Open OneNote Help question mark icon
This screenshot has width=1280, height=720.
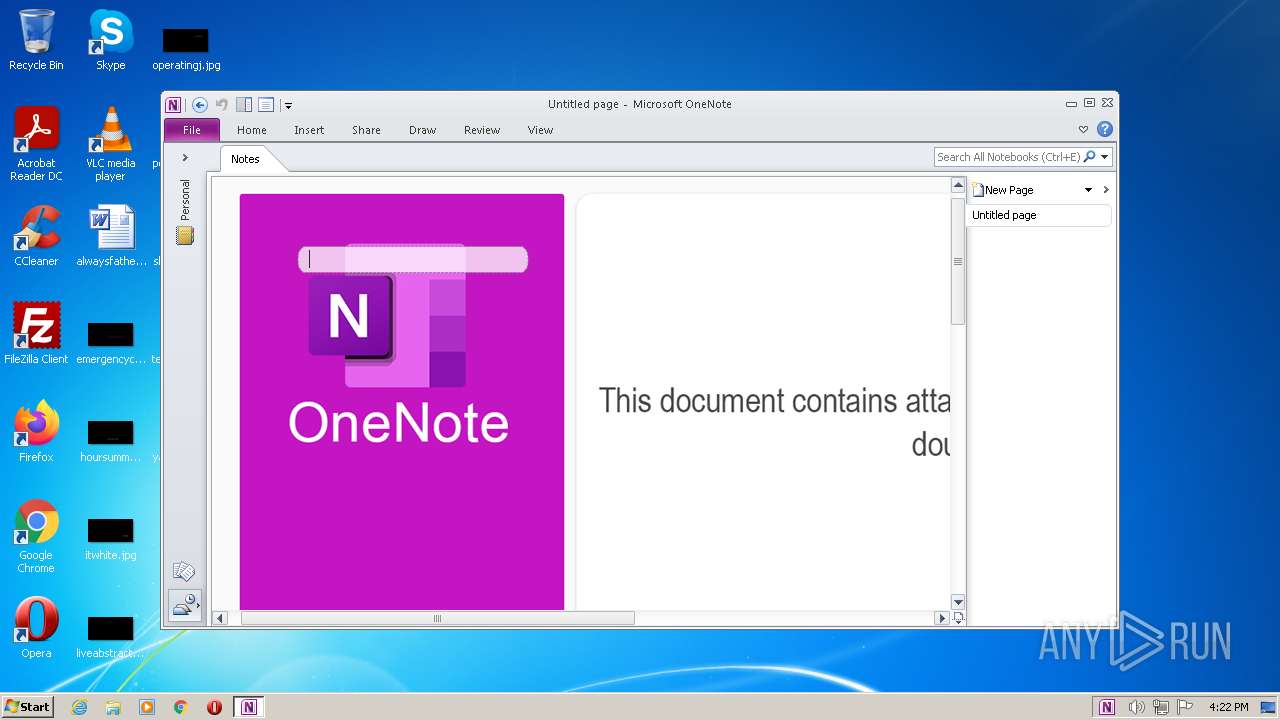pos(1104,129)
